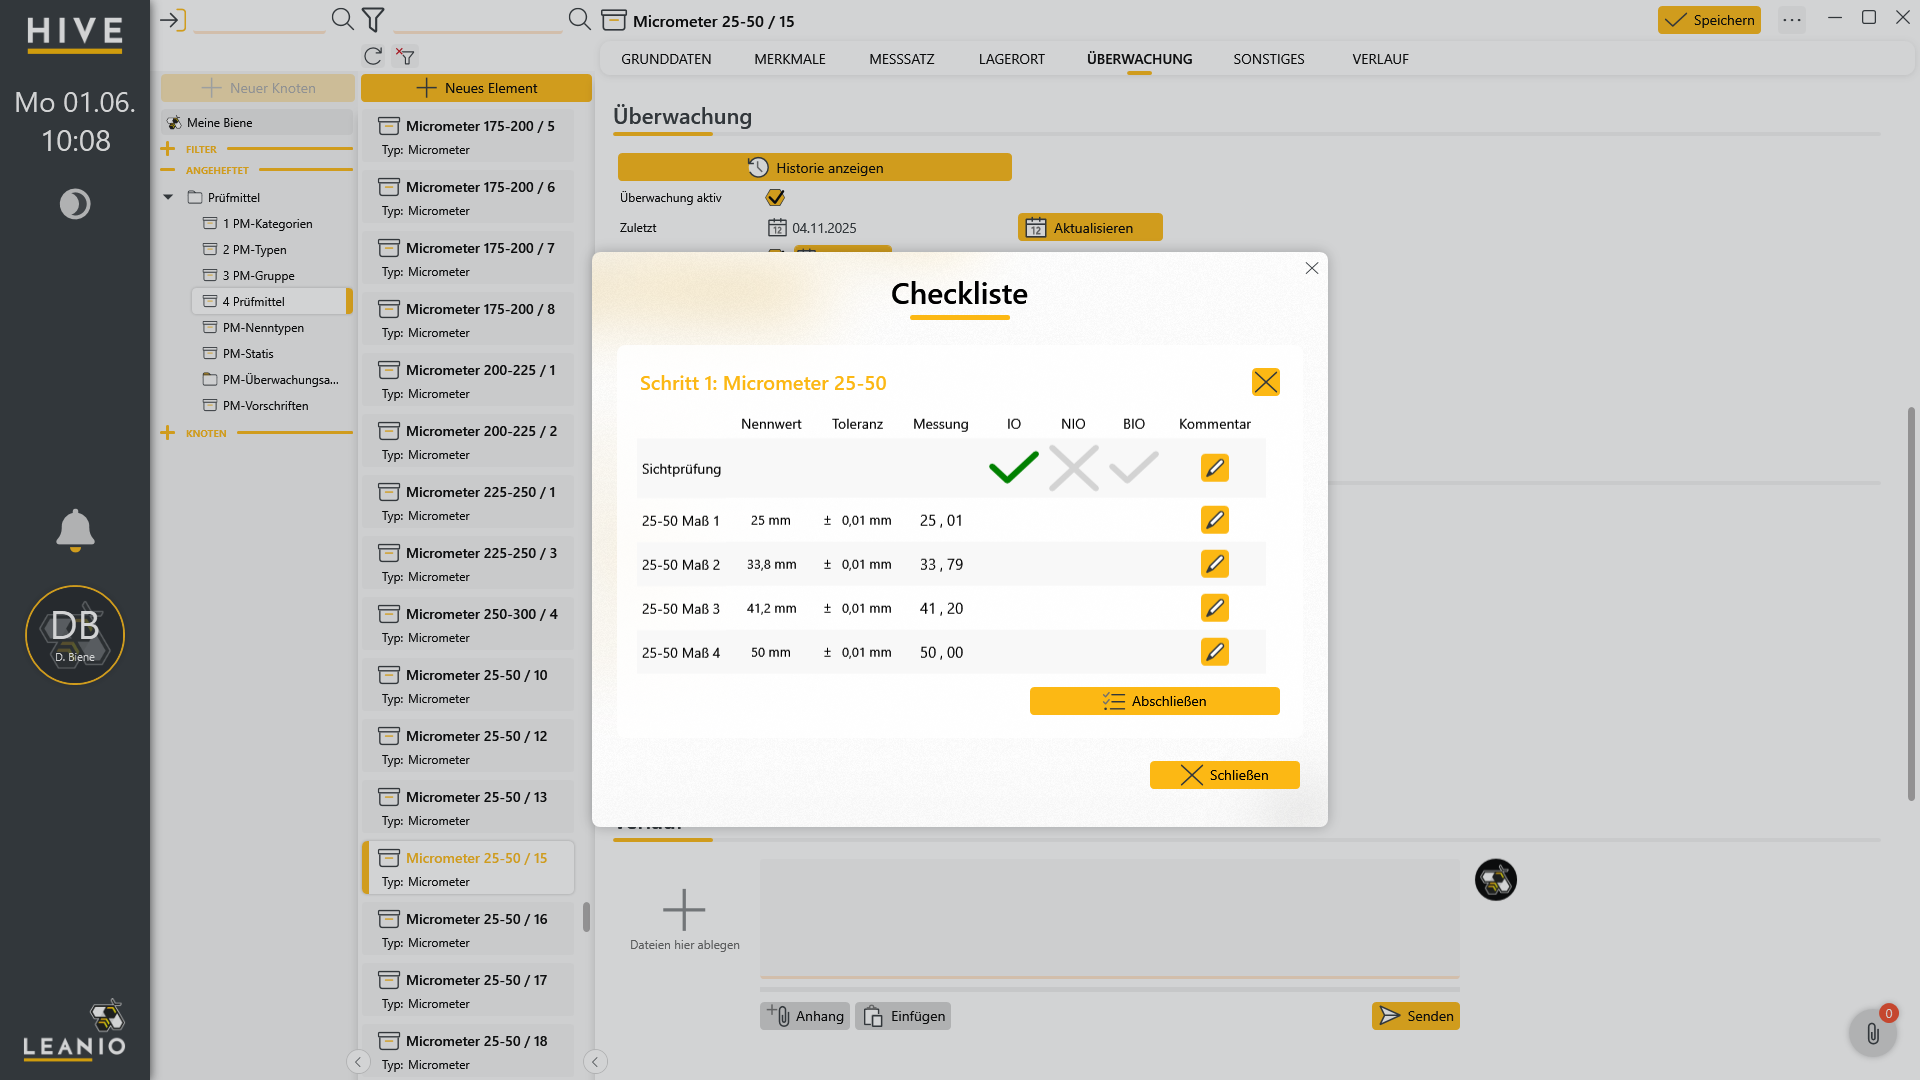Collapse the Prüfmittel tree node
This screenshot has height=1080, width=1920.
click(x=168, y=197)
